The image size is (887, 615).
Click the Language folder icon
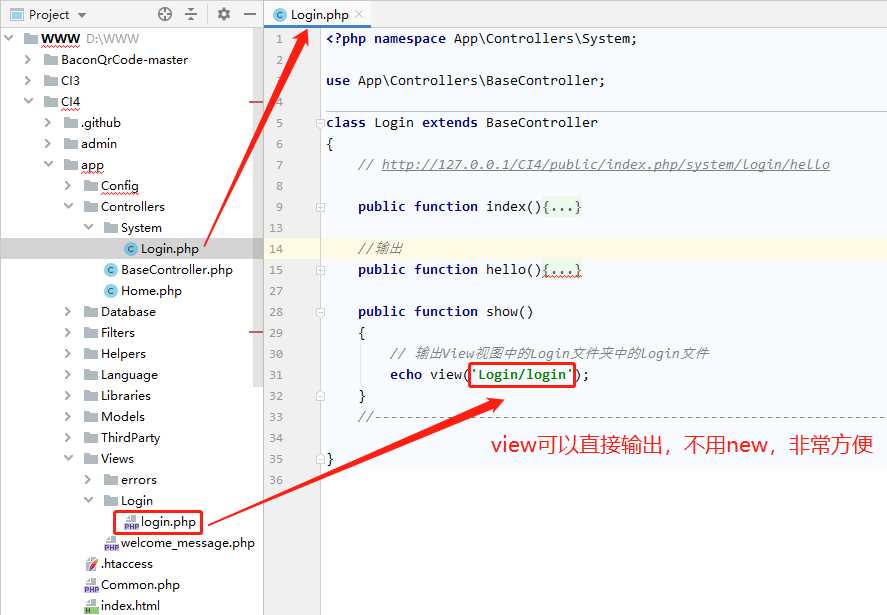click(x=91, y=375)
